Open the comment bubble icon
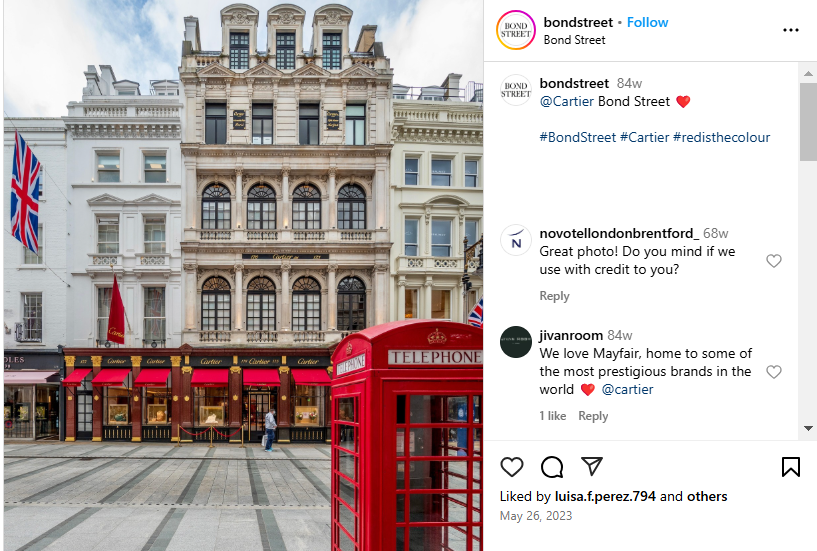 (x=552, y=467)
